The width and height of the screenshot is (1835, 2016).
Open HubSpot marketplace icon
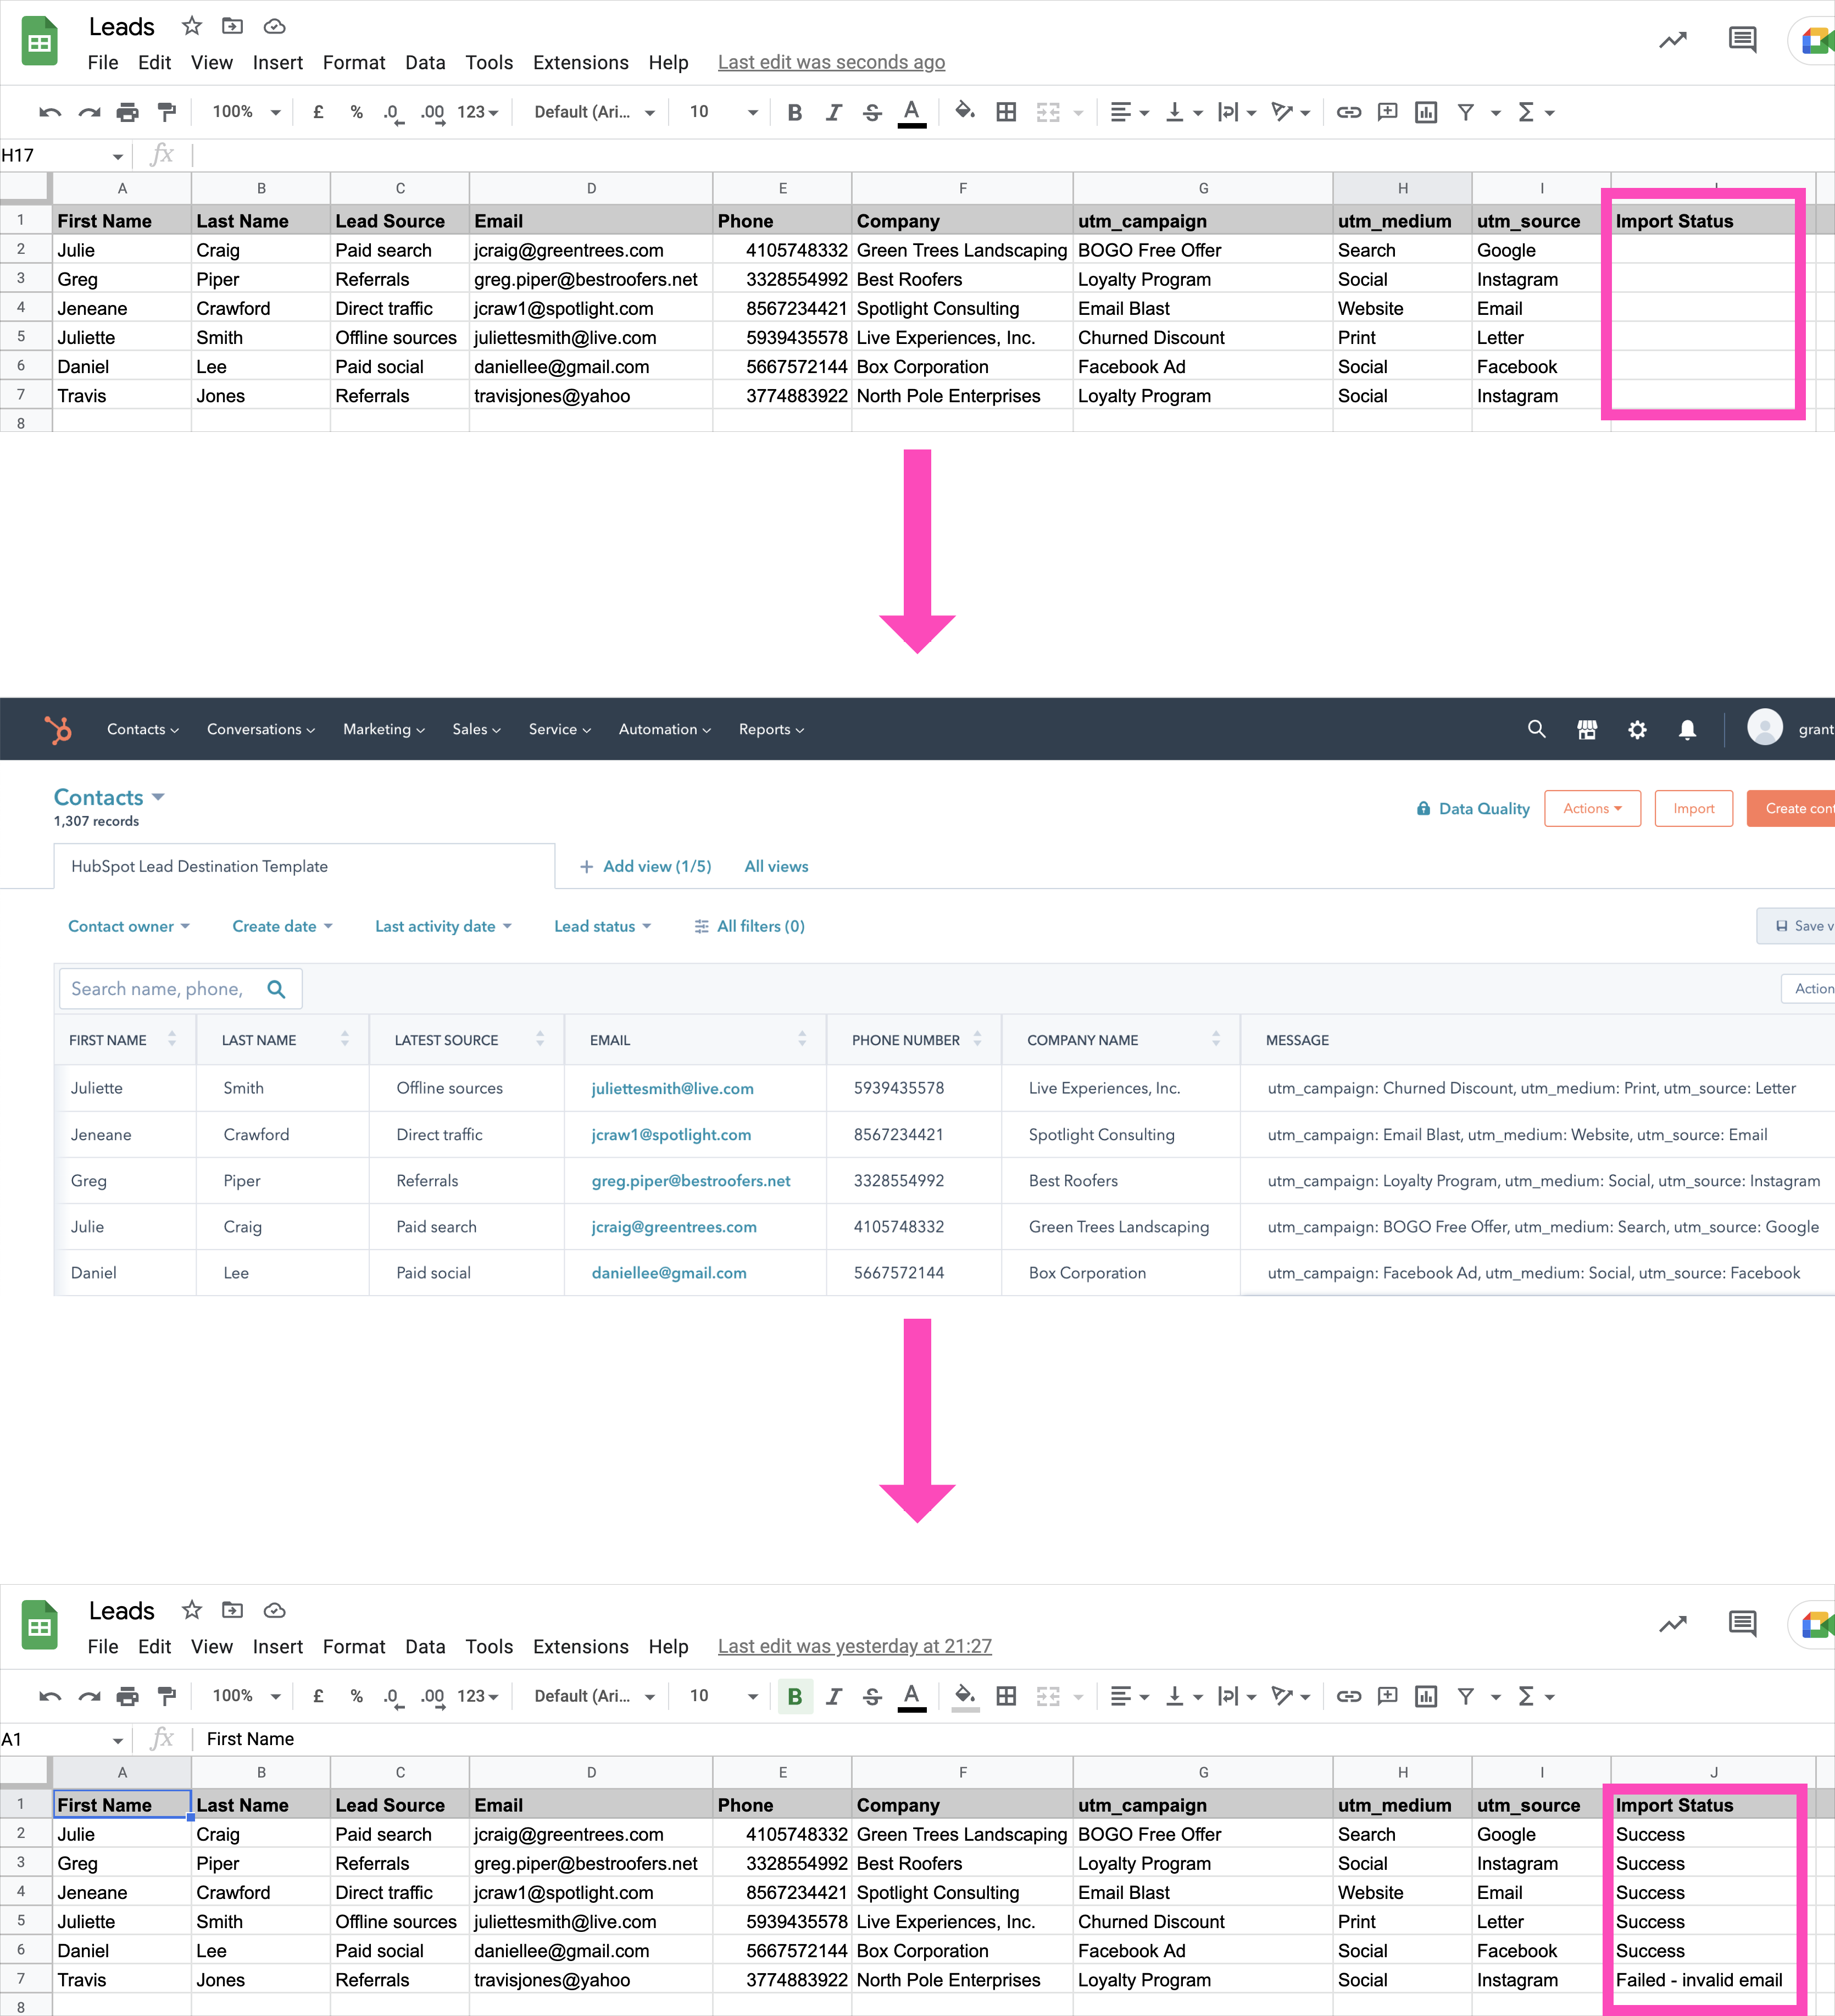[x=1587, y=730]
